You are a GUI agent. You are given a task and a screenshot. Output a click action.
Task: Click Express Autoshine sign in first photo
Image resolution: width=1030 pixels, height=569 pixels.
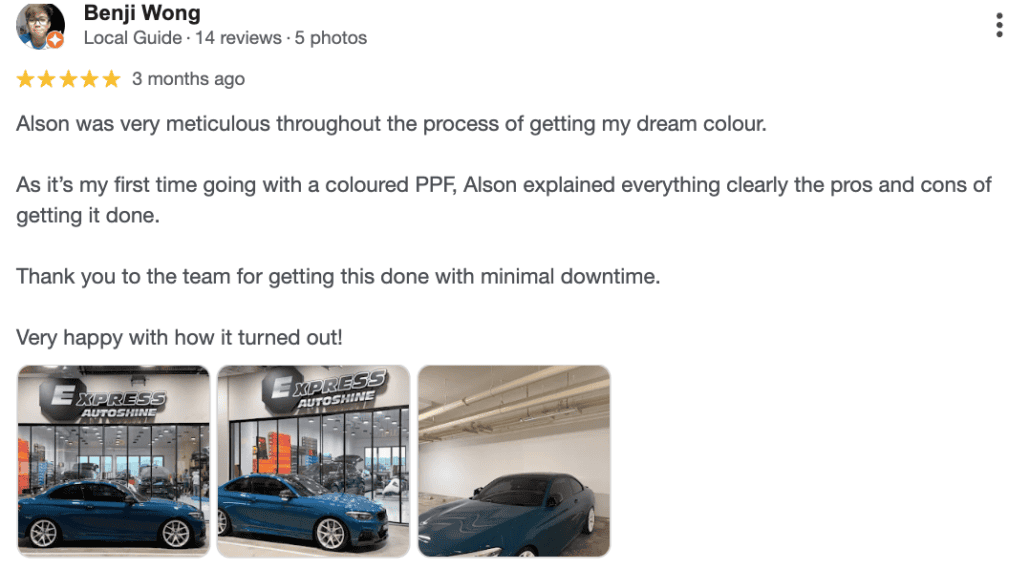pyautogui.click(x=104, y=399)
